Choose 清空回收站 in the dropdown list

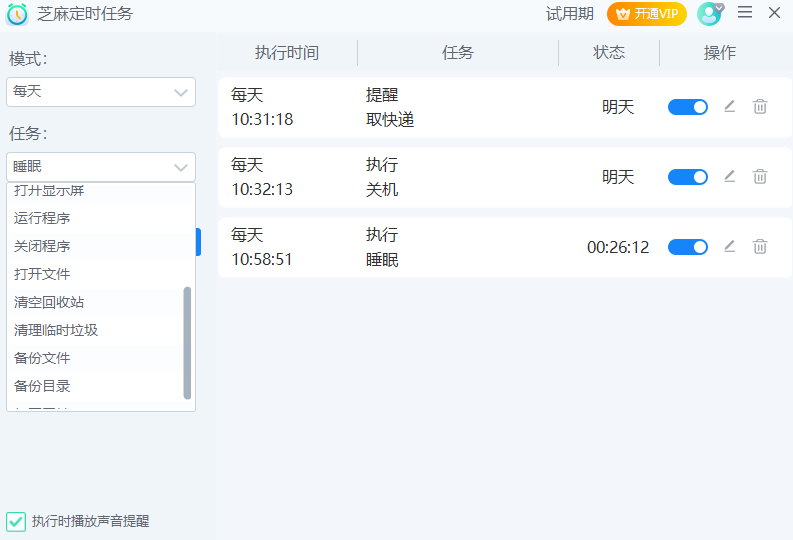pos(49,302)
